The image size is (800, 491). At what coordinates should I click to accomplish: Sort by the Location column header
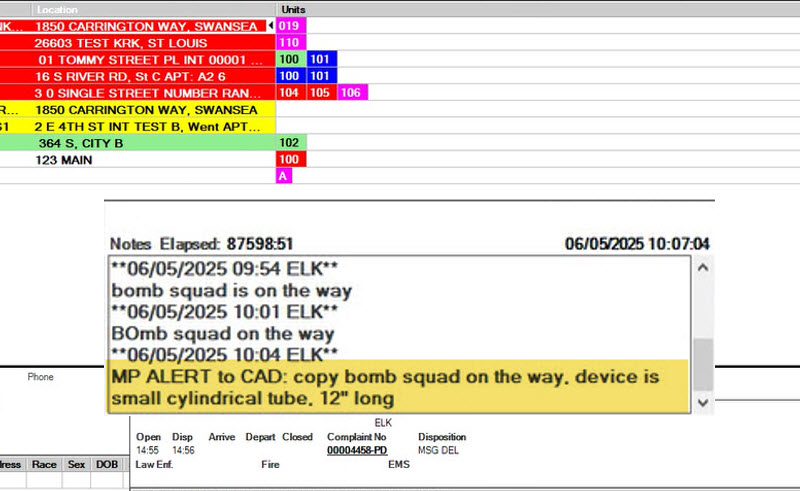coord(150,8)
